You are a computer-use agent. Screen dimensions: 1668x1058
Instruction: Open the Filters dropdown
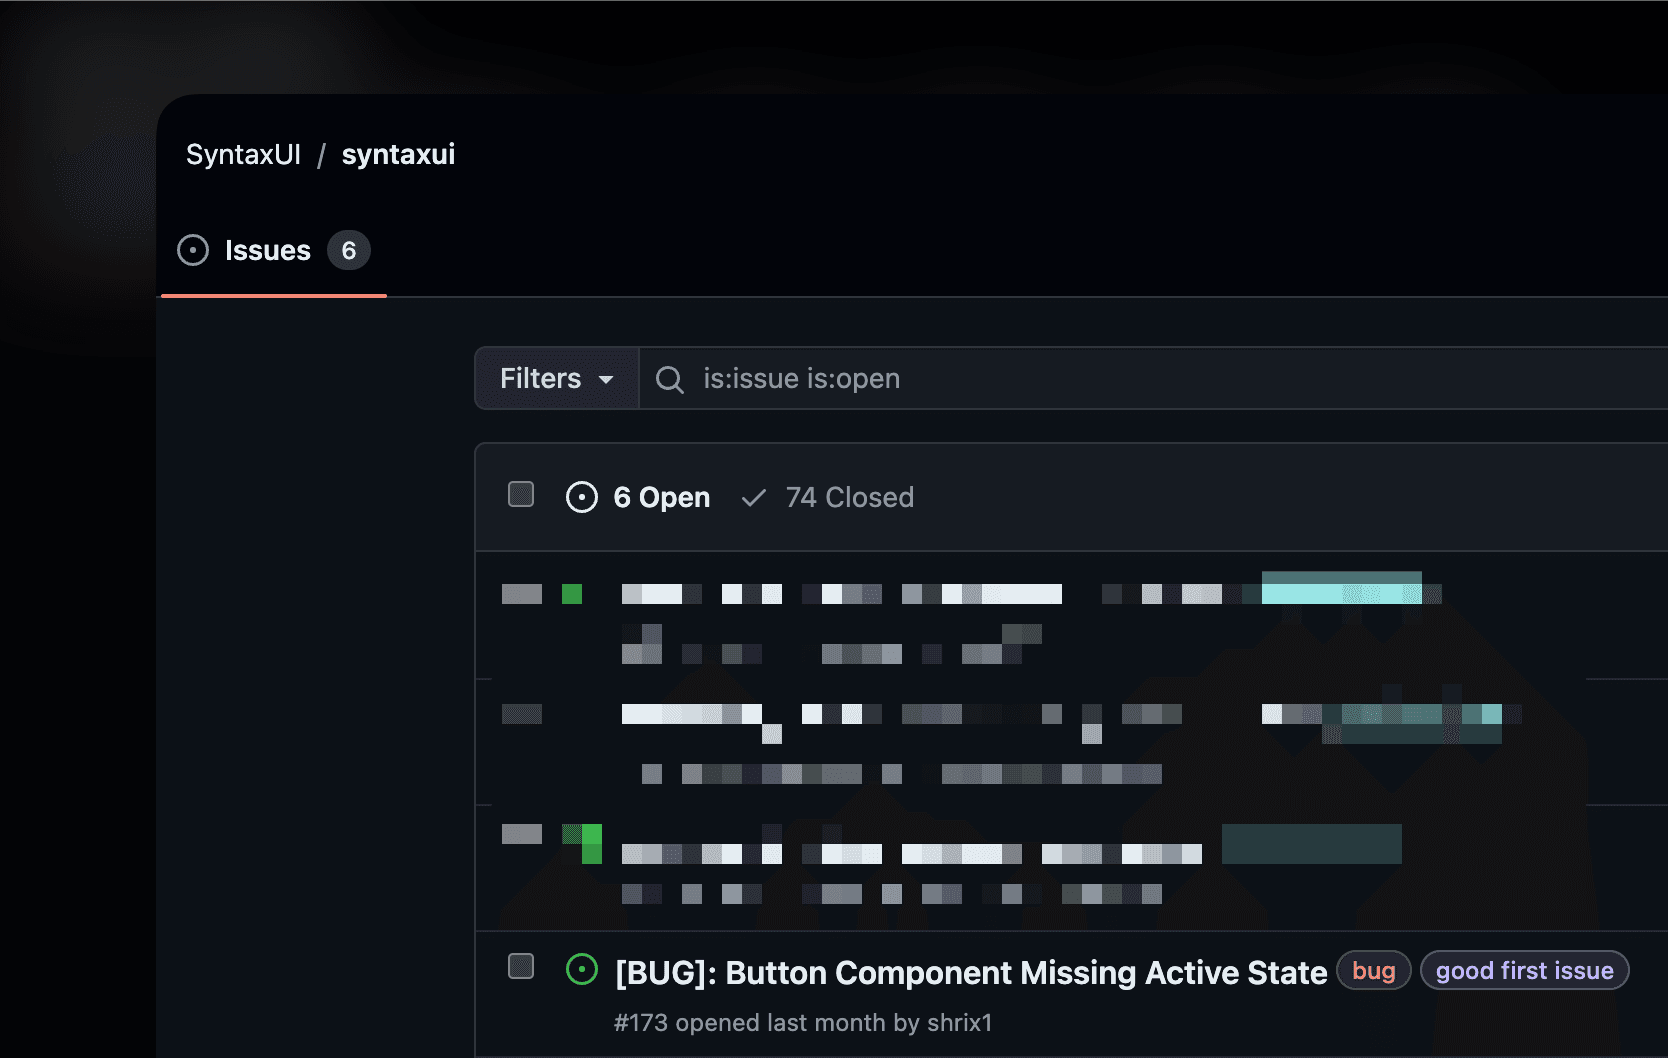click(x=557, y=378)
